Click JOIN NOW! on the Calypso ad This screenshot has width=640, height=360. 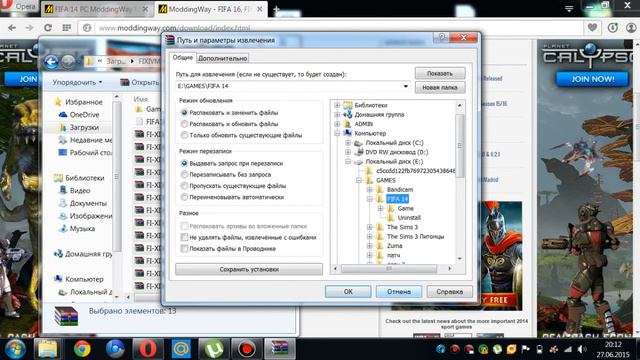tap(592, 79)
